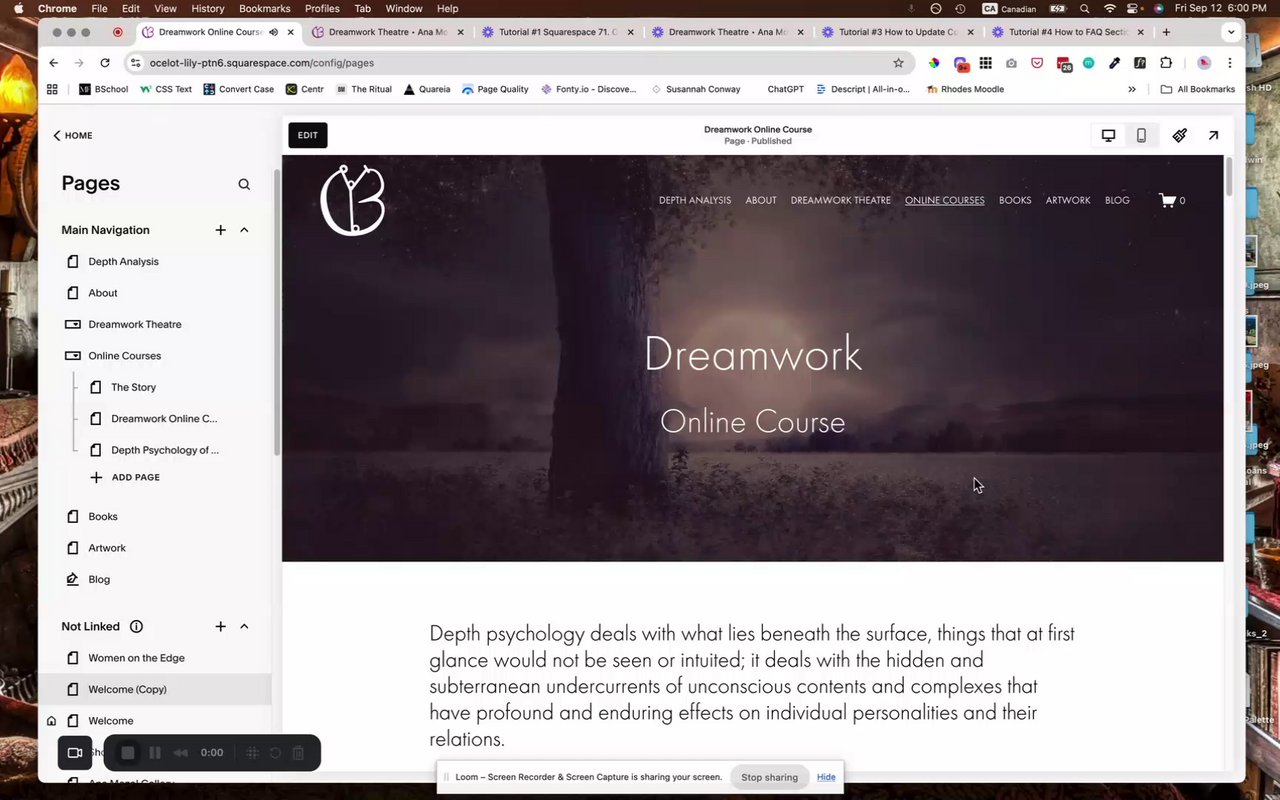Click DREAMWORK THEATRE in the site navigation
The image size is (1280, 800).
840,200
